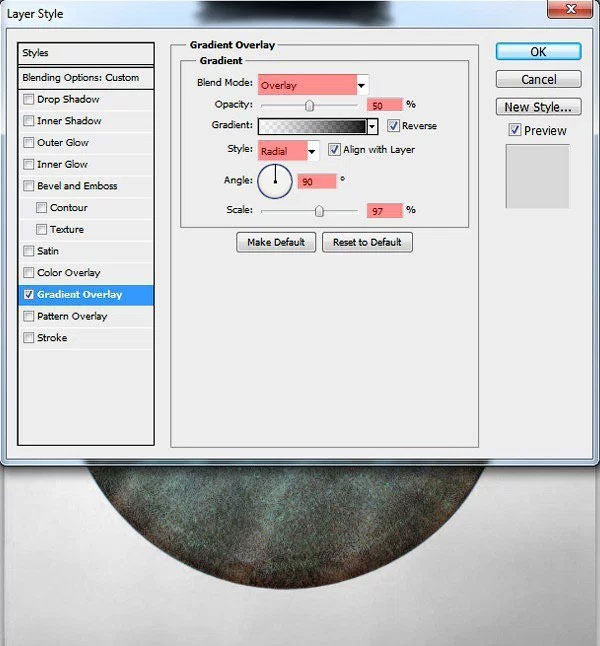Screen dimensions: 600x646
Task: Uncheck the Reverse gradient checkbox
Action: pyautogui.click(x=394, y=126)
